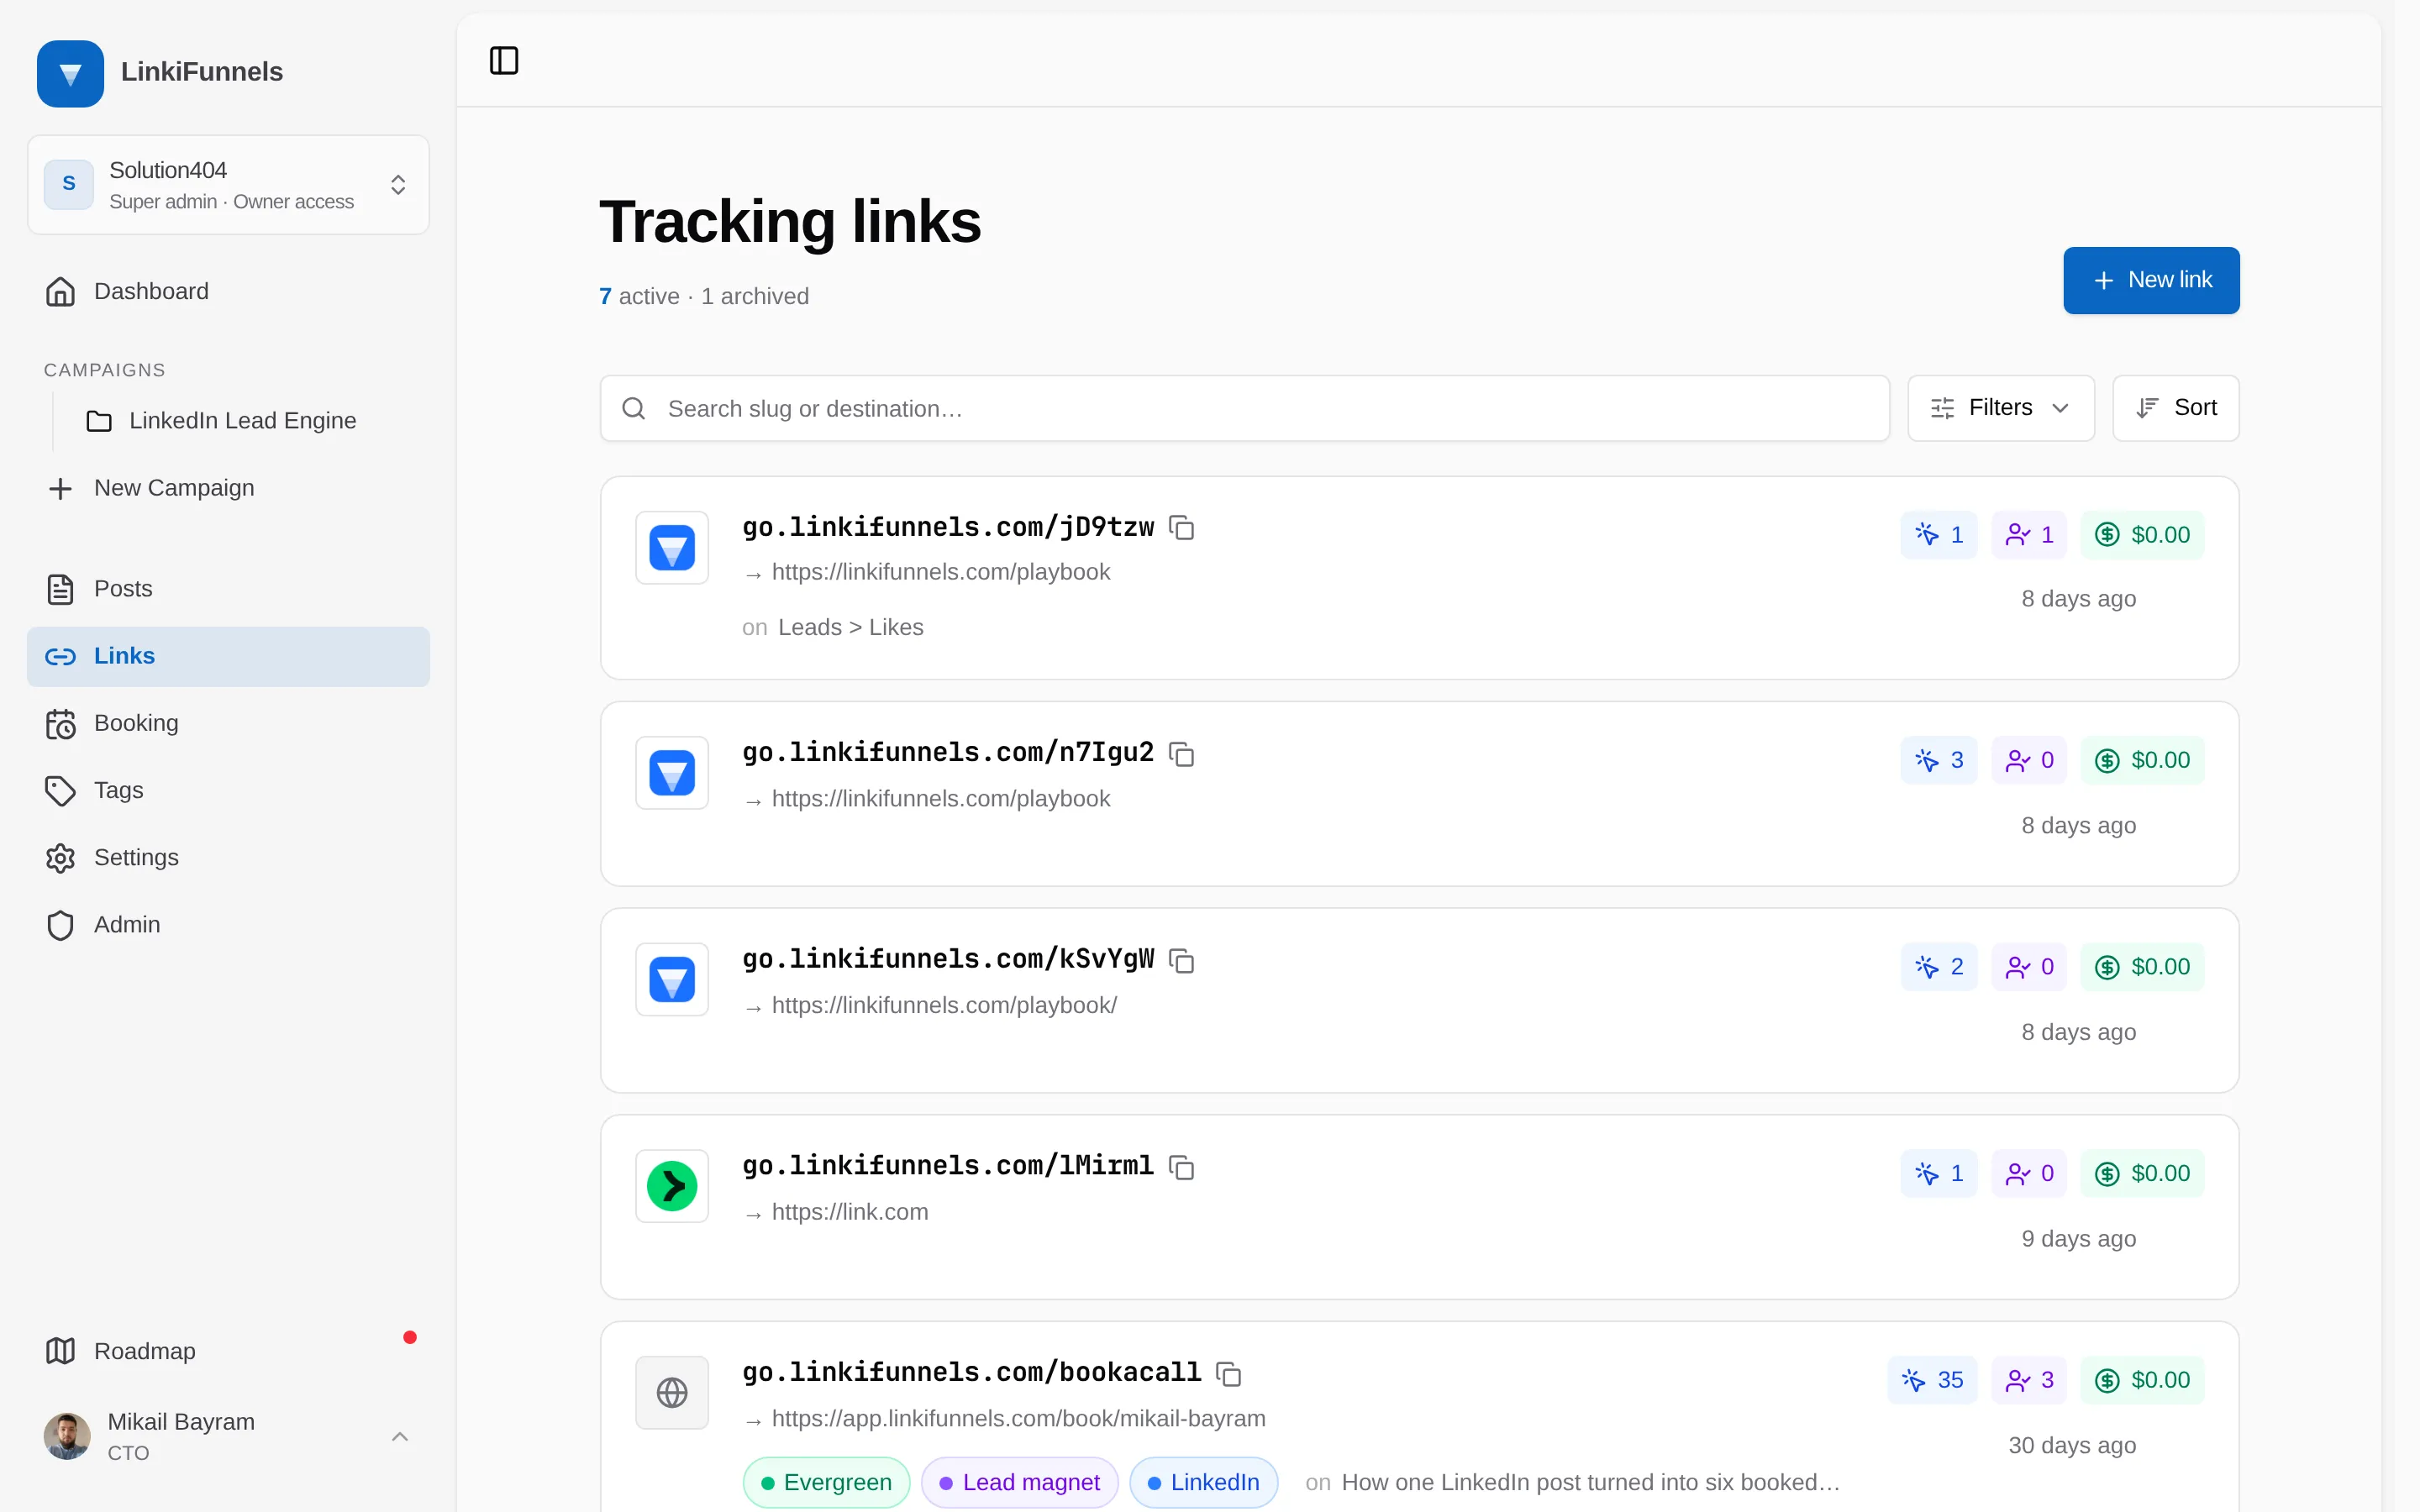Image resolution: width=2420 pixels, height=1512 pixels.
Task: Open Settings from the sidebar
Action: (x=229, y=857)
